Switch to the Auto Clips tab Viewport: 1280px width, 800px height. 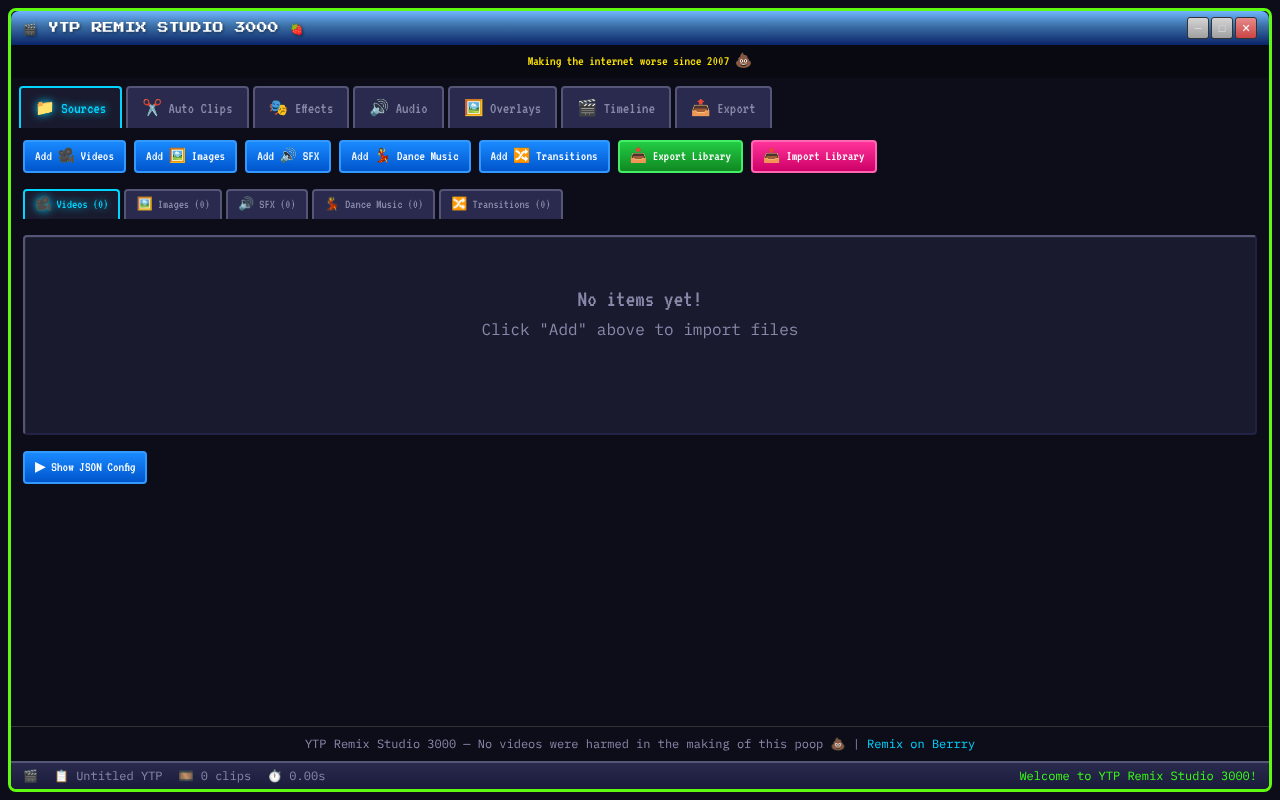(187, 108)
